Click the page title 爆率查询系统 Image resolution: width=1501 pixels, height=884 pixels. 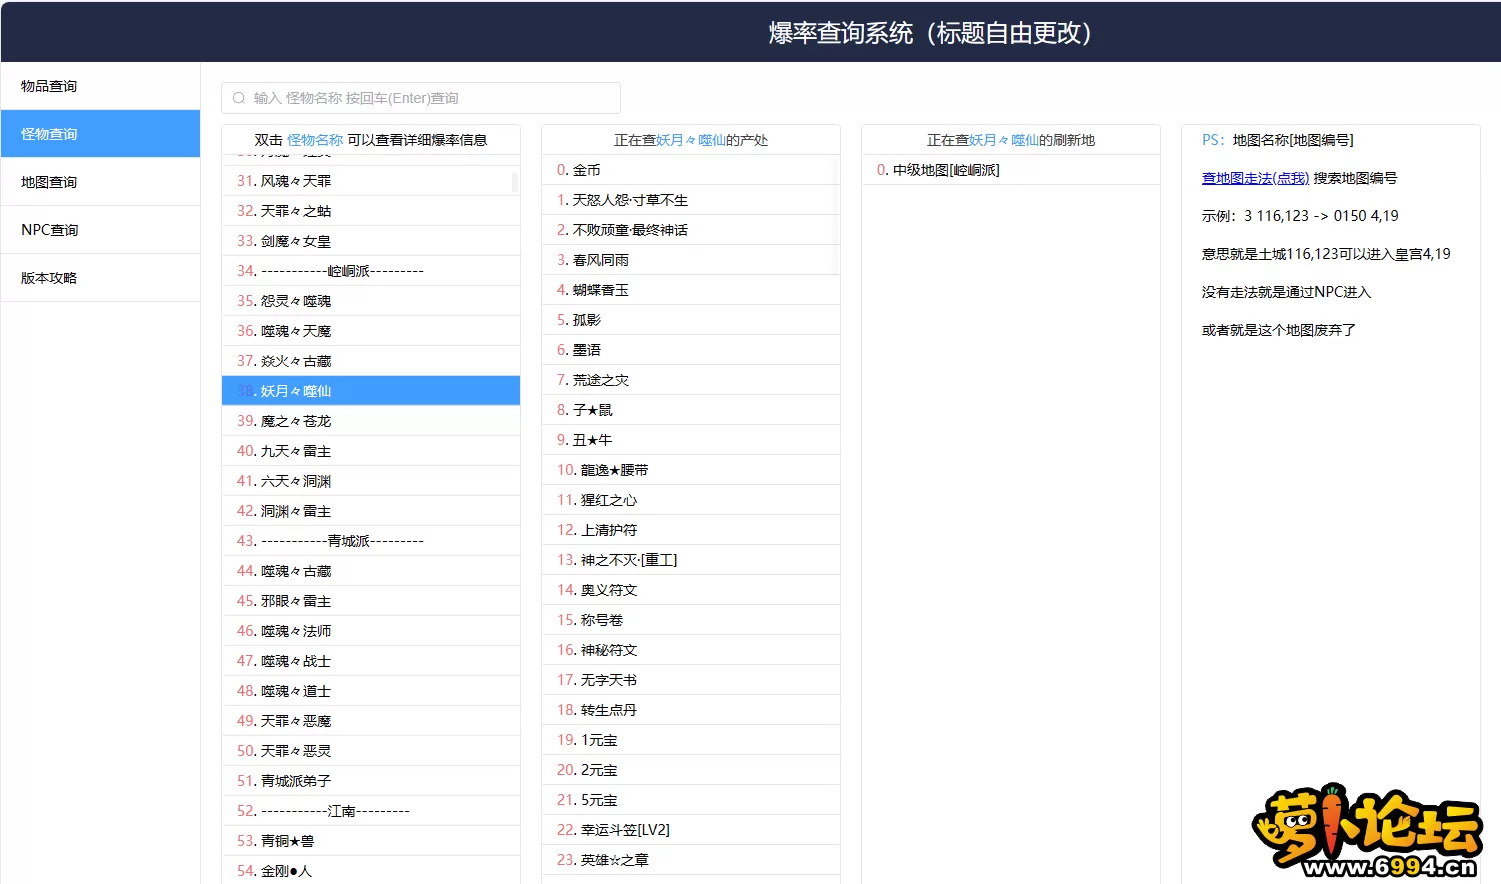(841, 33)
